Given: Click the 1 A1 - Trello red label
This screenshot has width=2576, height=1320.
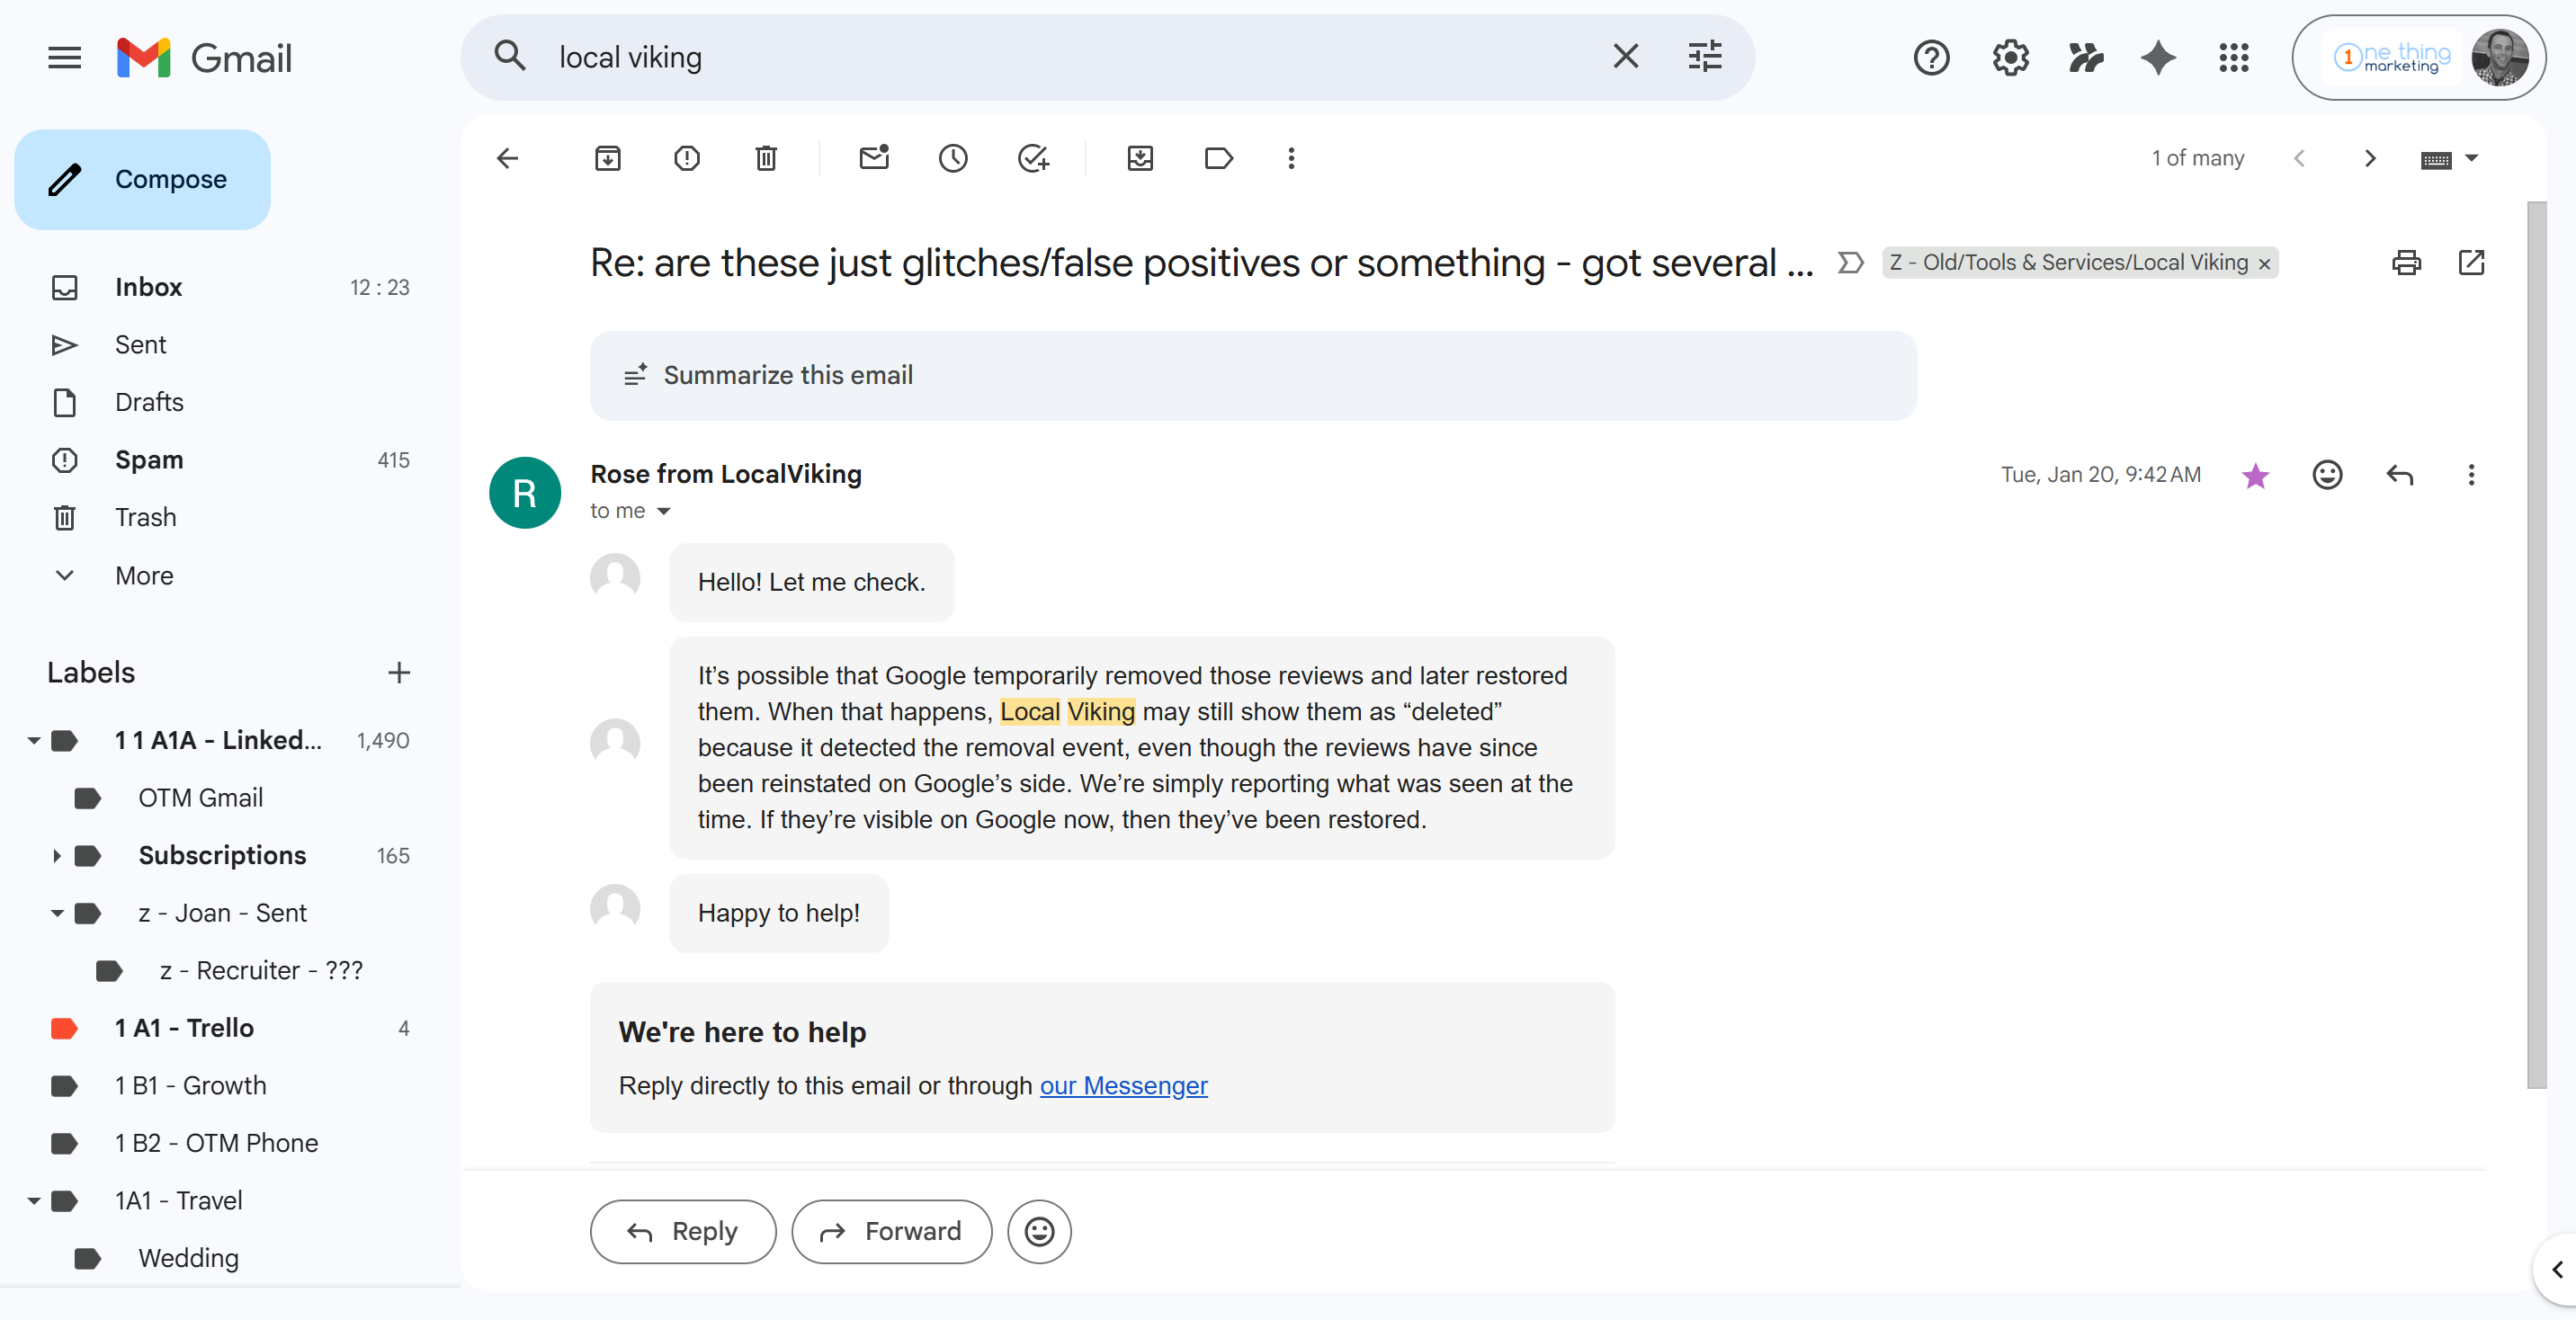Looking at the screenshot, I should 184,1028.
